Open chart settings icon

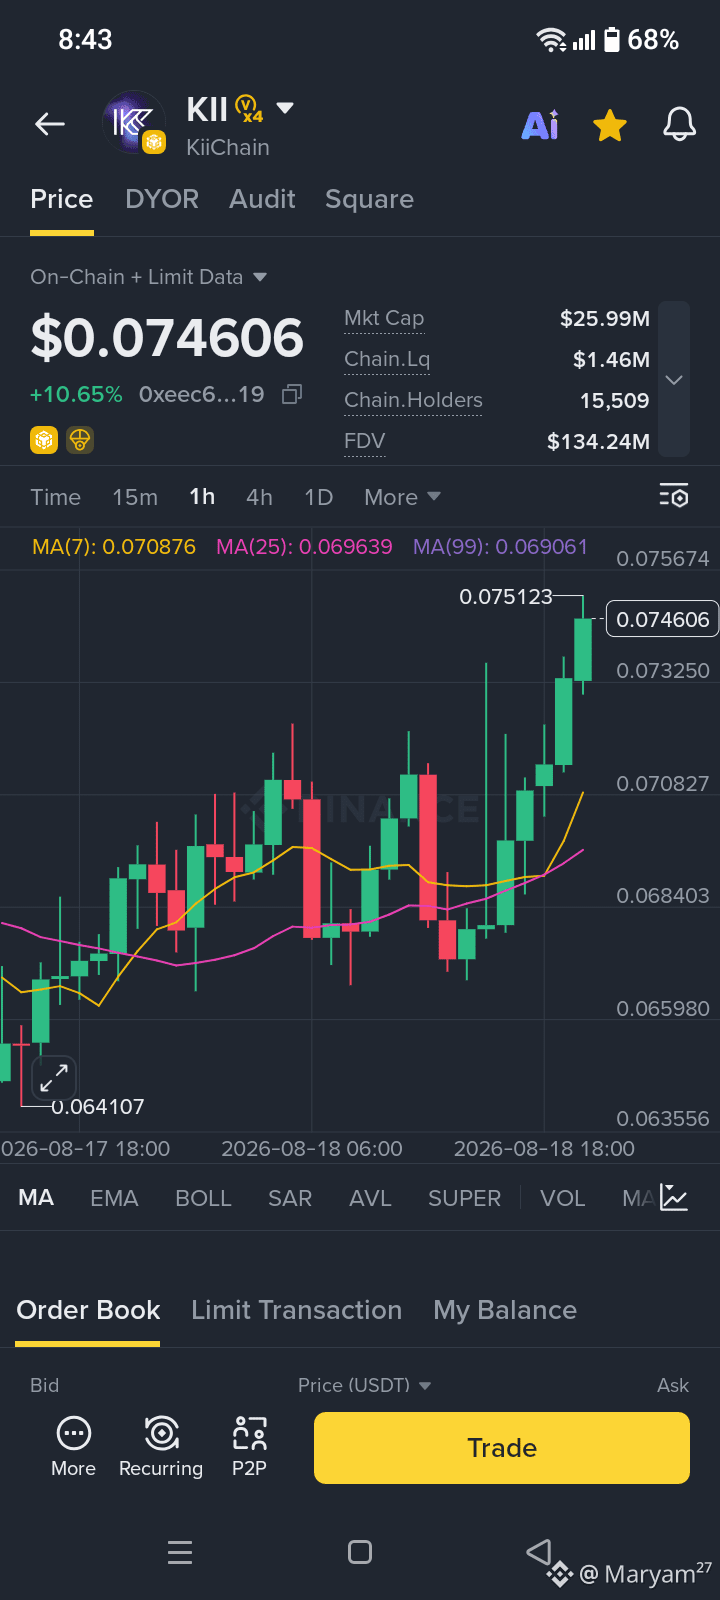pyautogui.click(x=674, y=496)
